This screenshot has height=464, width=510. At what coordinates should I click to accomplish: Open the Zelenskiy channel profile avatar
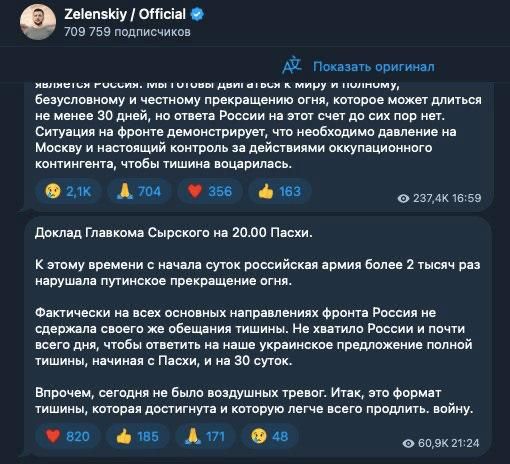click(38, 22)
